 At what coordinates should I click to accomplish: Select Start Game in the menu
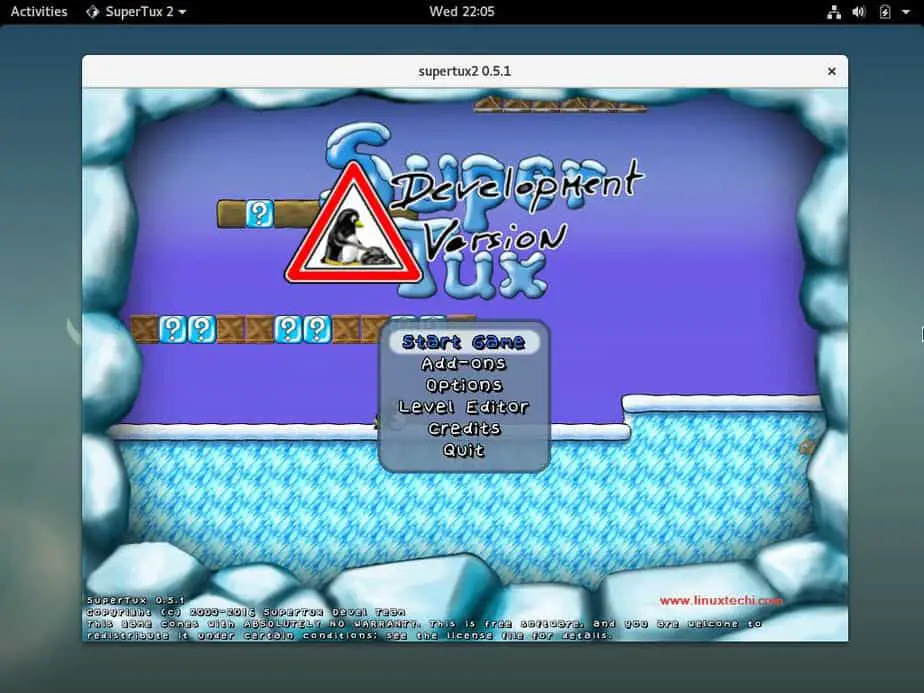point(464,342)
